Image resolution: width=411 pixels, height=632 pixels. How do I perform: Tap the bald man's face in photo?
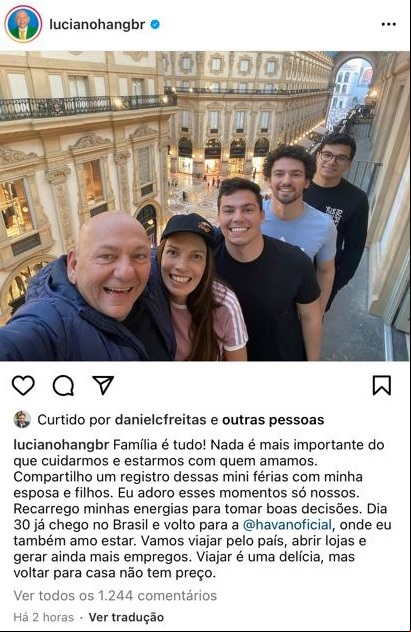click(x=109, y=266)
